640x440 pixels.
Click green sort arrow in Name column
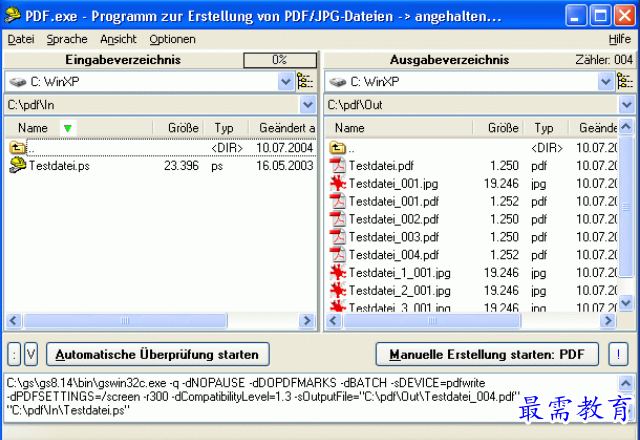68,128
